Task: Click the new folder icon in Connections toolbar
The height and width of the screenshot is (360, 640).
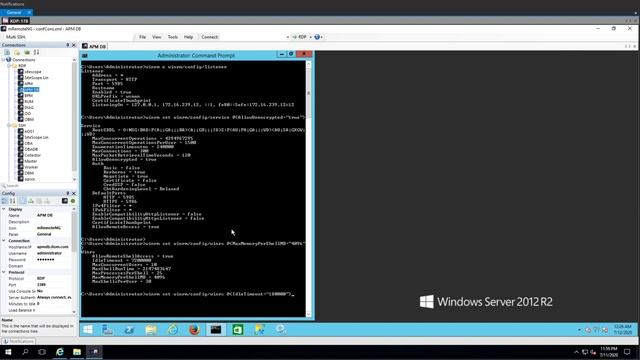Action: click(17, 52)
